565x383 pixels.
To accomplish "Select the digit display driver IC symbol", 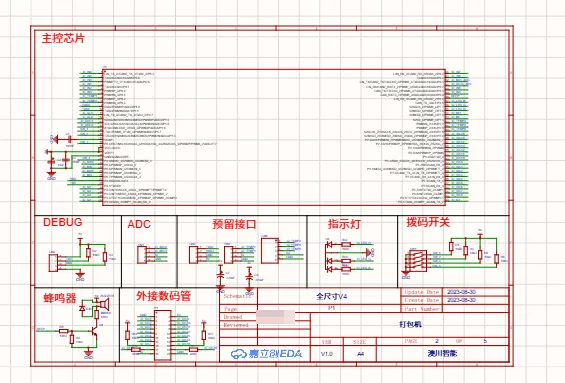I will click(163, 334).
